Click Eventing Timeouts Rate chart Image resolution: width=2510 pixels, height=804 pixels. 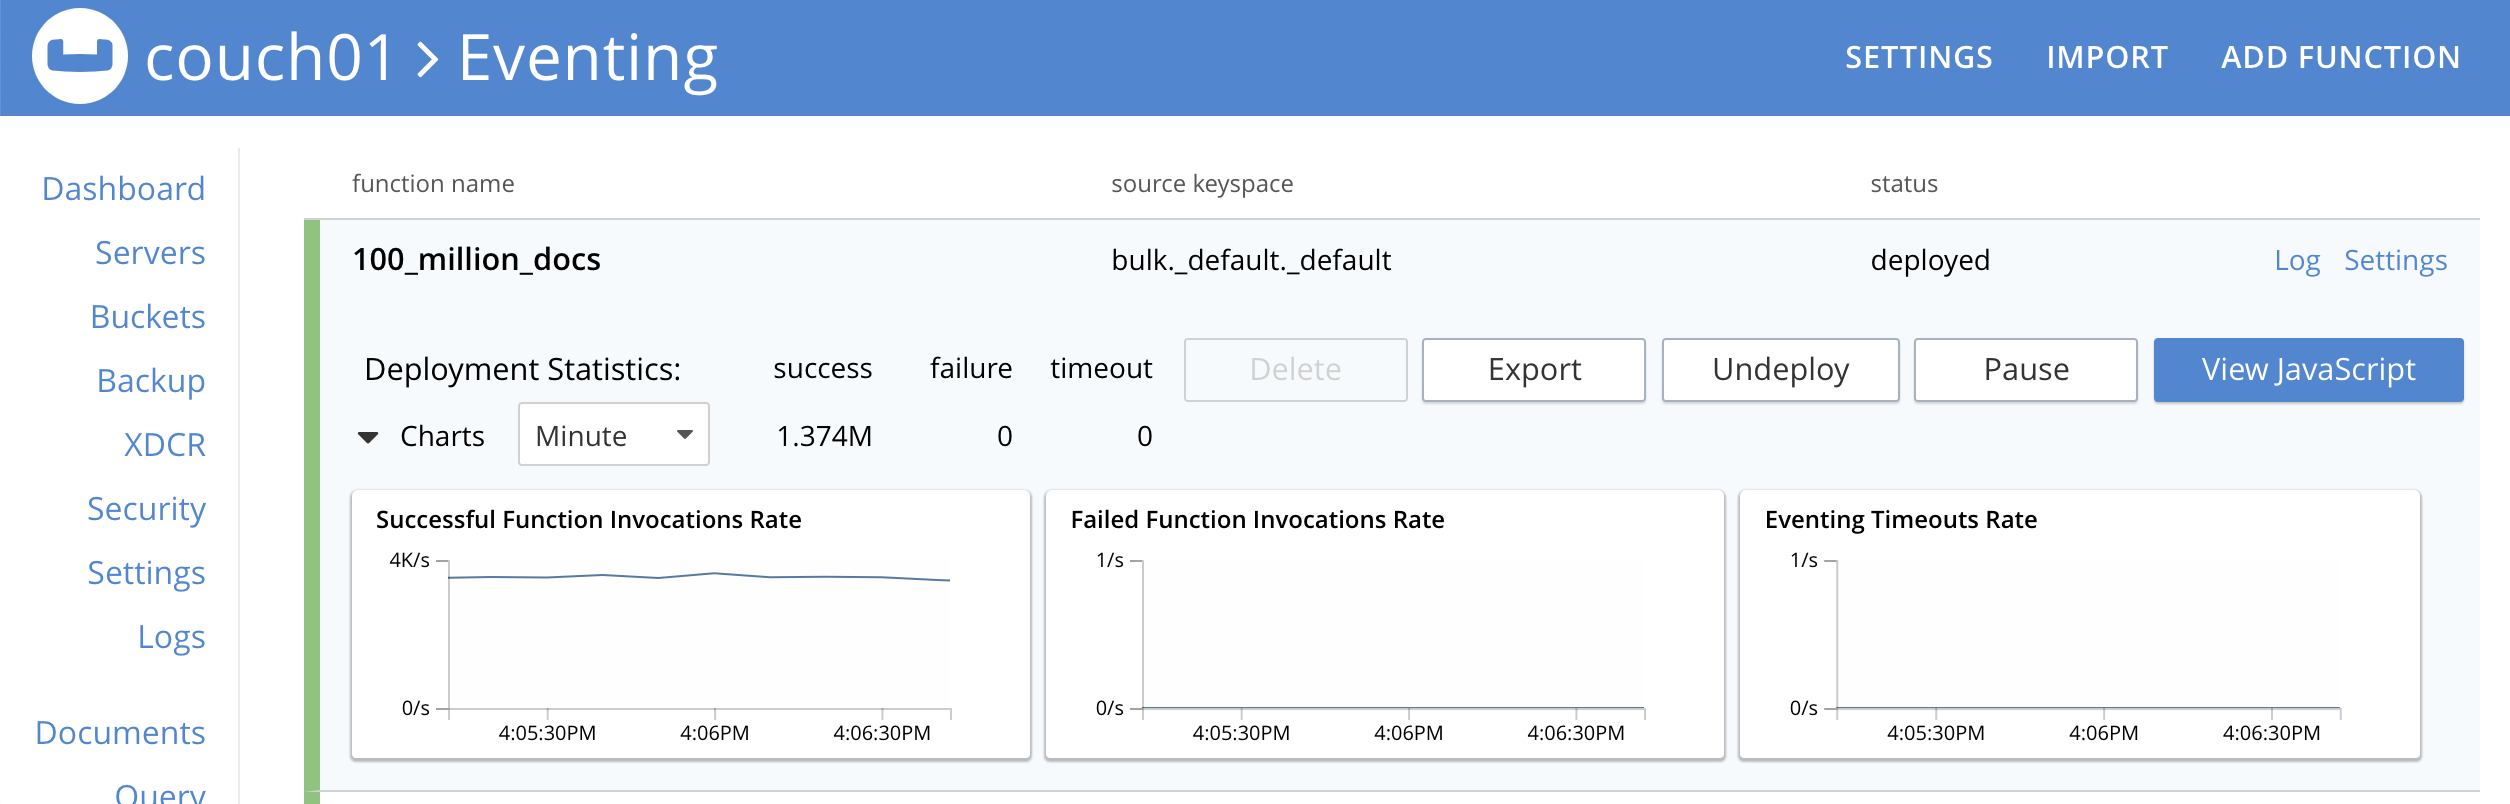pyautogui.click(x=2079, y=624)
